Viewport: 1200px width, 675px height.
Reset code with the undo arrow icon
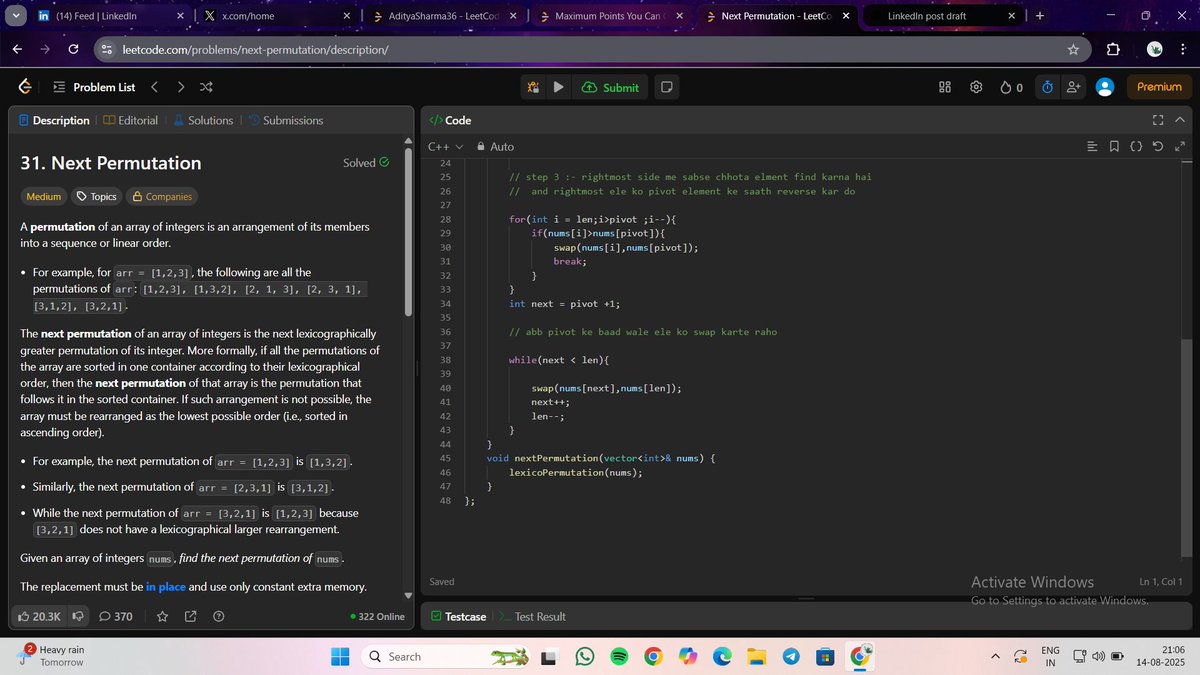coord(1159,147)
